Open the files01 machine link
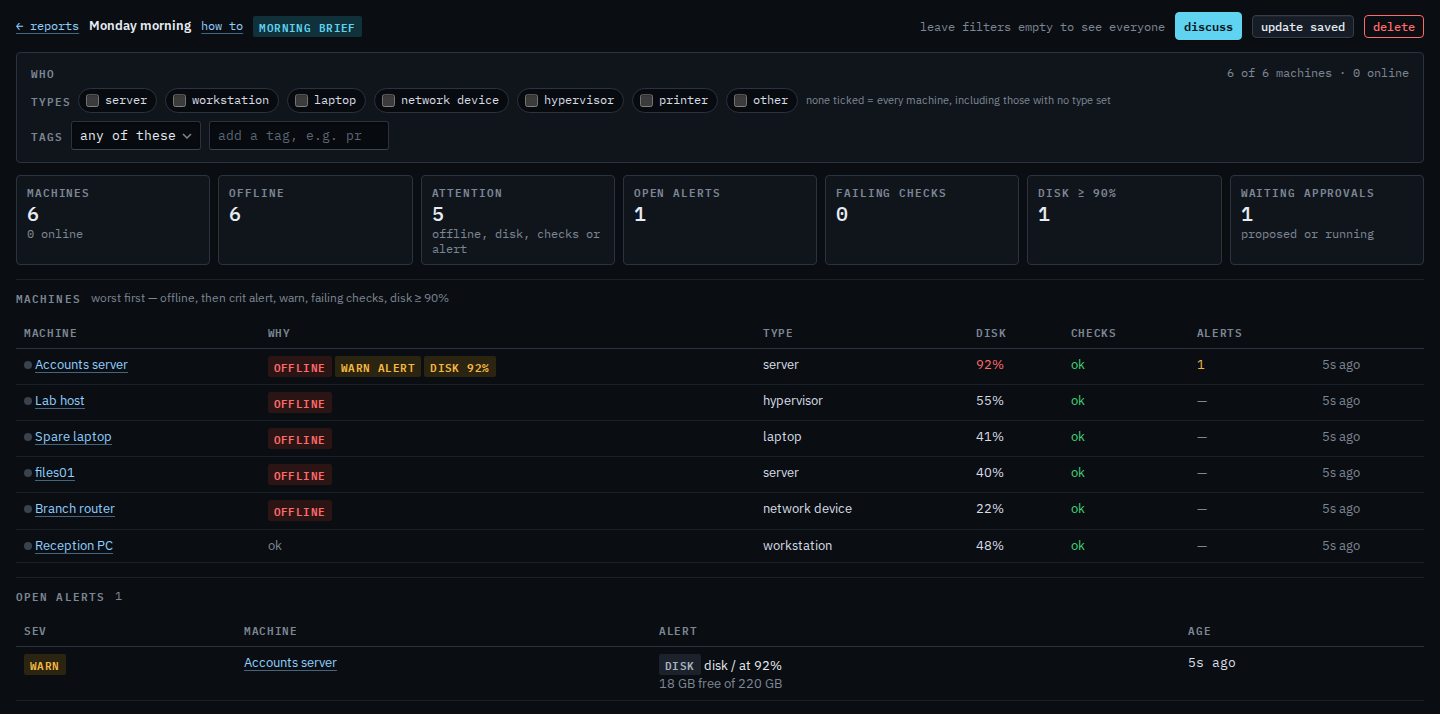 (x=55, y=473)
